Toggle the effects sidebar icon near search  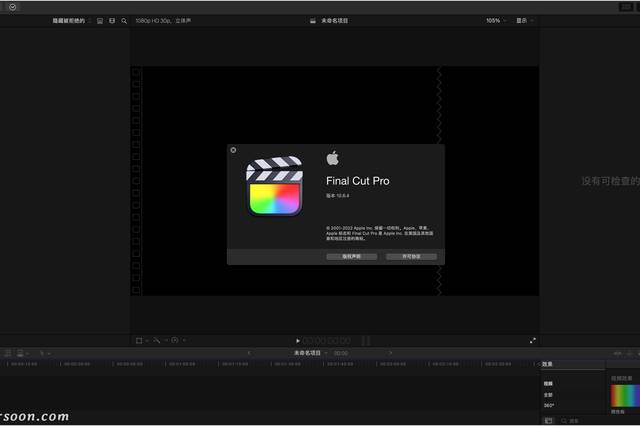pyautogui.click(x=549, y=421)
